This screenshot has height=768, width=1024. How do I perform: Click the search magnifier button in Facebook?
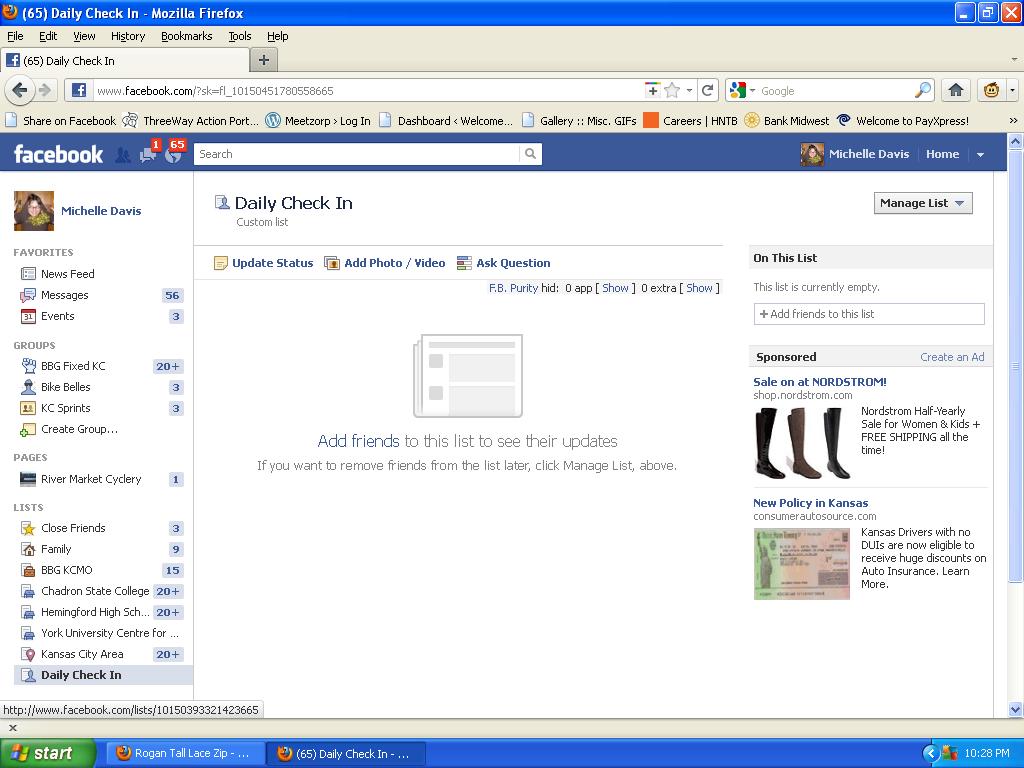pos(530,154)
